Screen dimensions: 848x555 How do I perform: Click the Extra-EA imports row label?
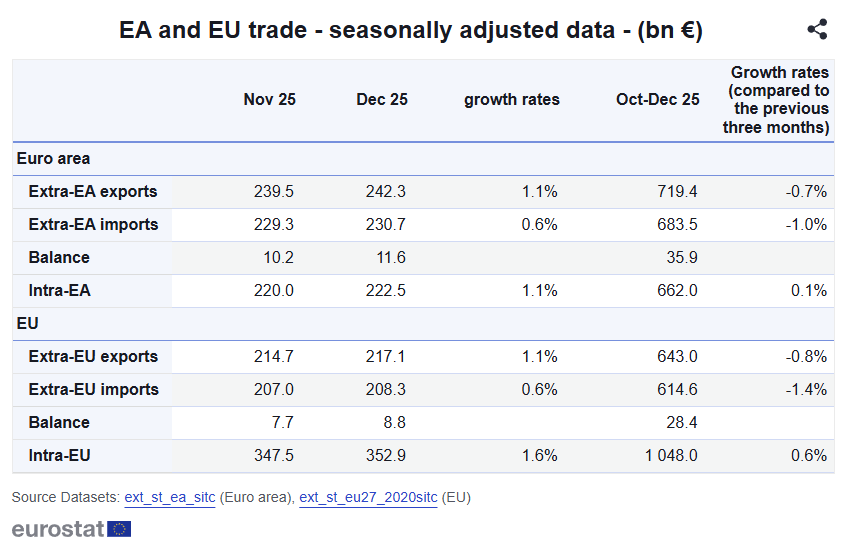coord(93,224)
